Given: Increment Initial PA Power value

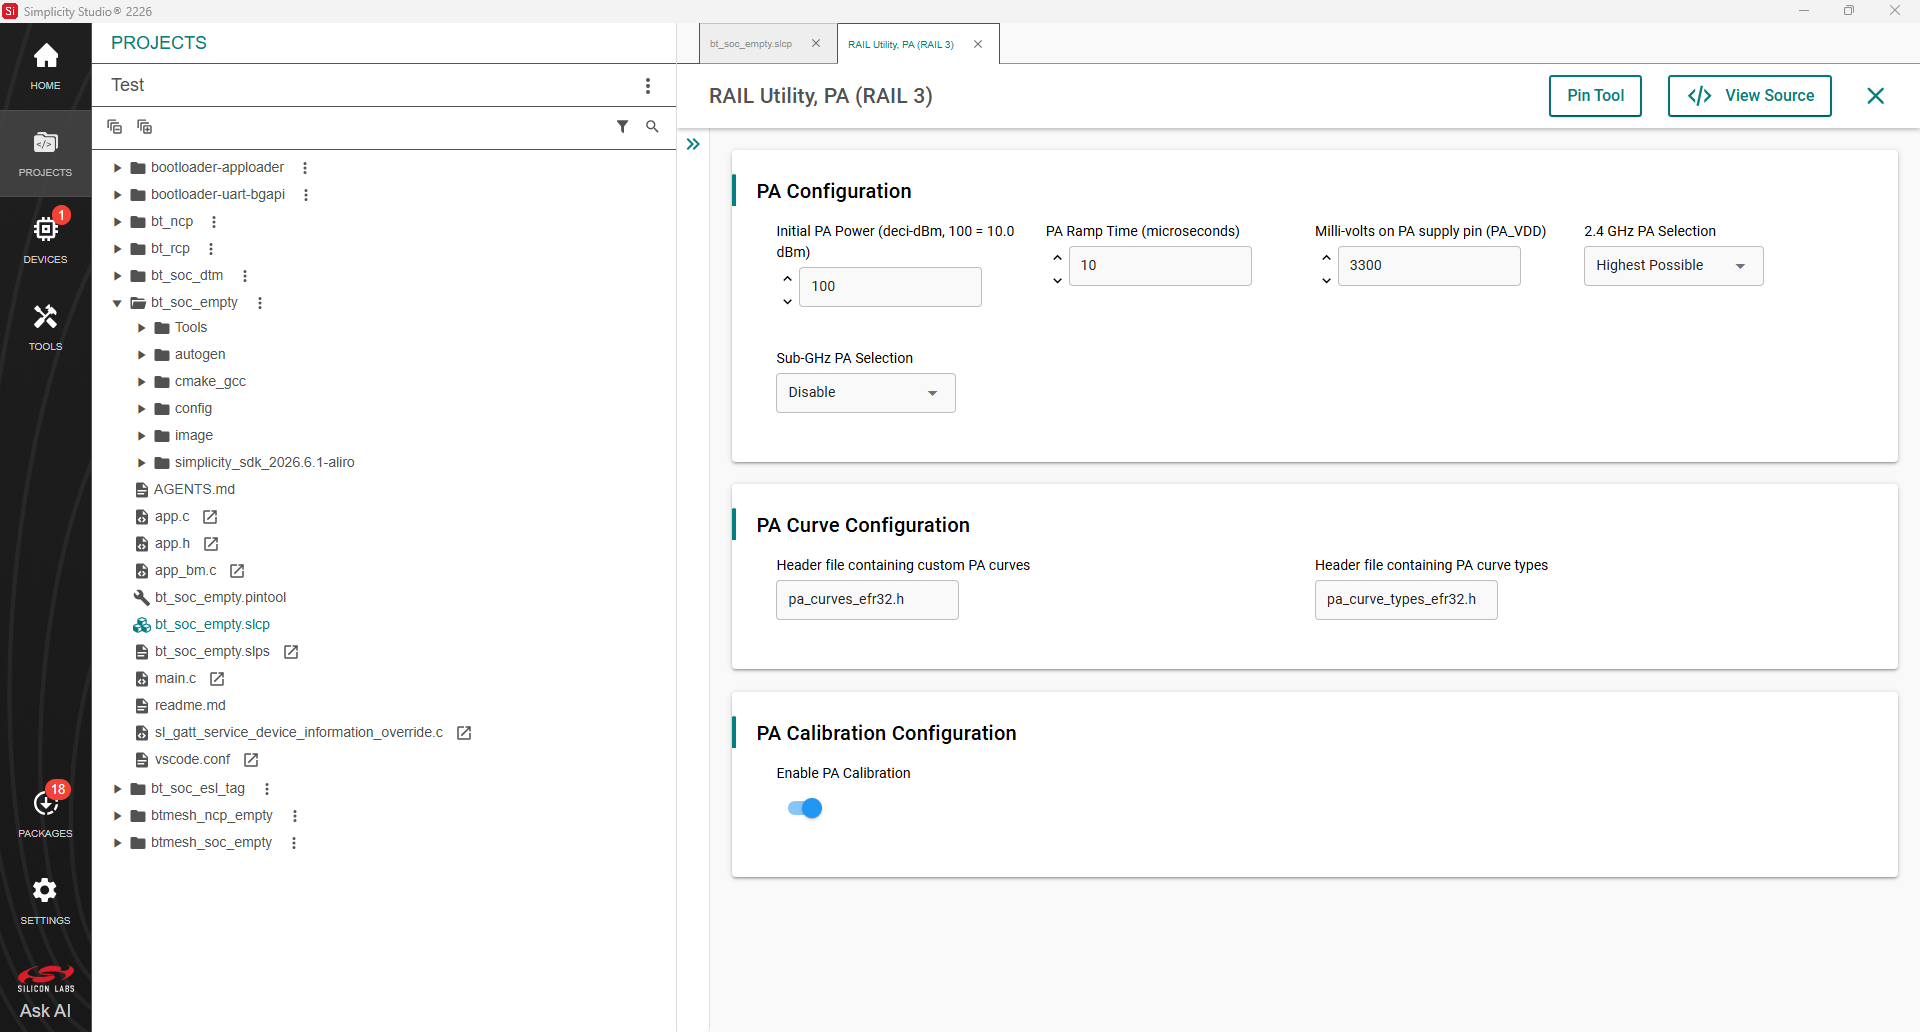Looking at the screenshot, I should 787,278.
